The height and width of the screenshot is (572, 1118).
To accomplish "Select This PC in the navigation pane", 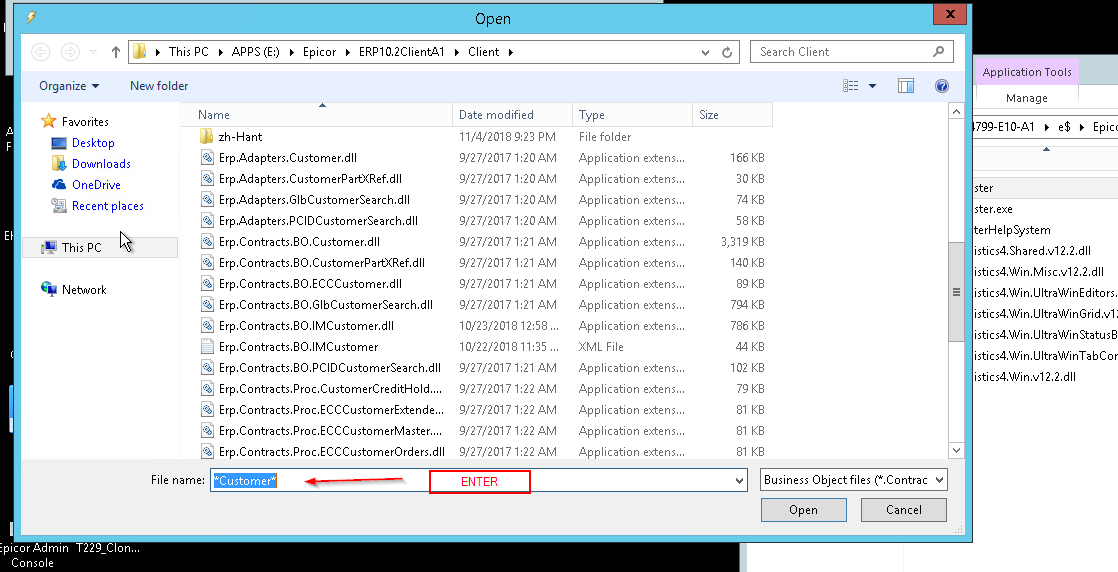I will pos(100,247).
